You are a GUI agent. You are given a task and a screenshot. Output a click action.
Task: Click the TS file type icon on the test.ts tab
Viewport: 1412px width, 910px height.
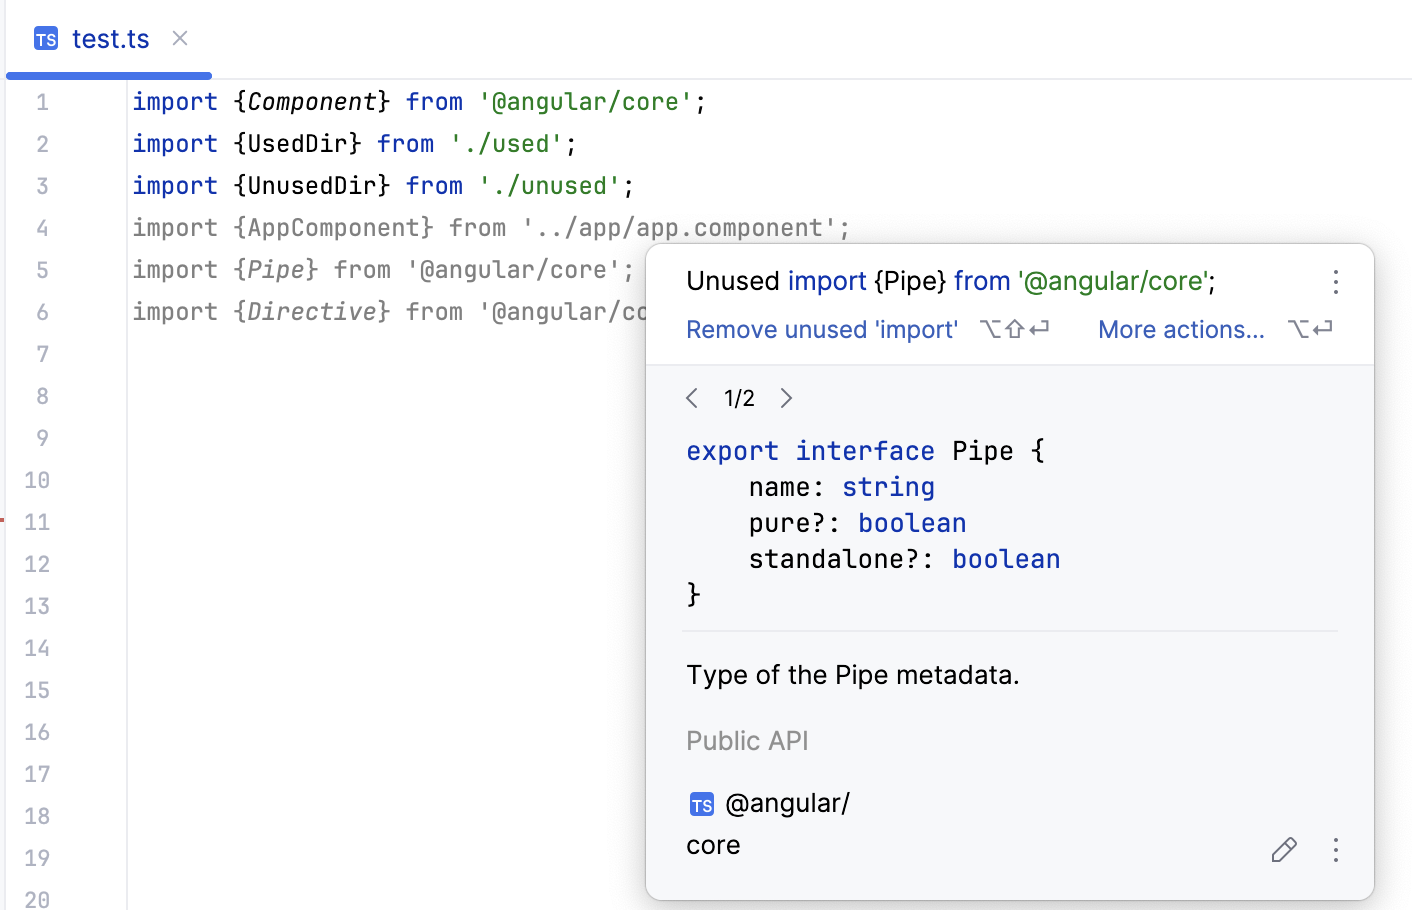(x=45, y=39)
